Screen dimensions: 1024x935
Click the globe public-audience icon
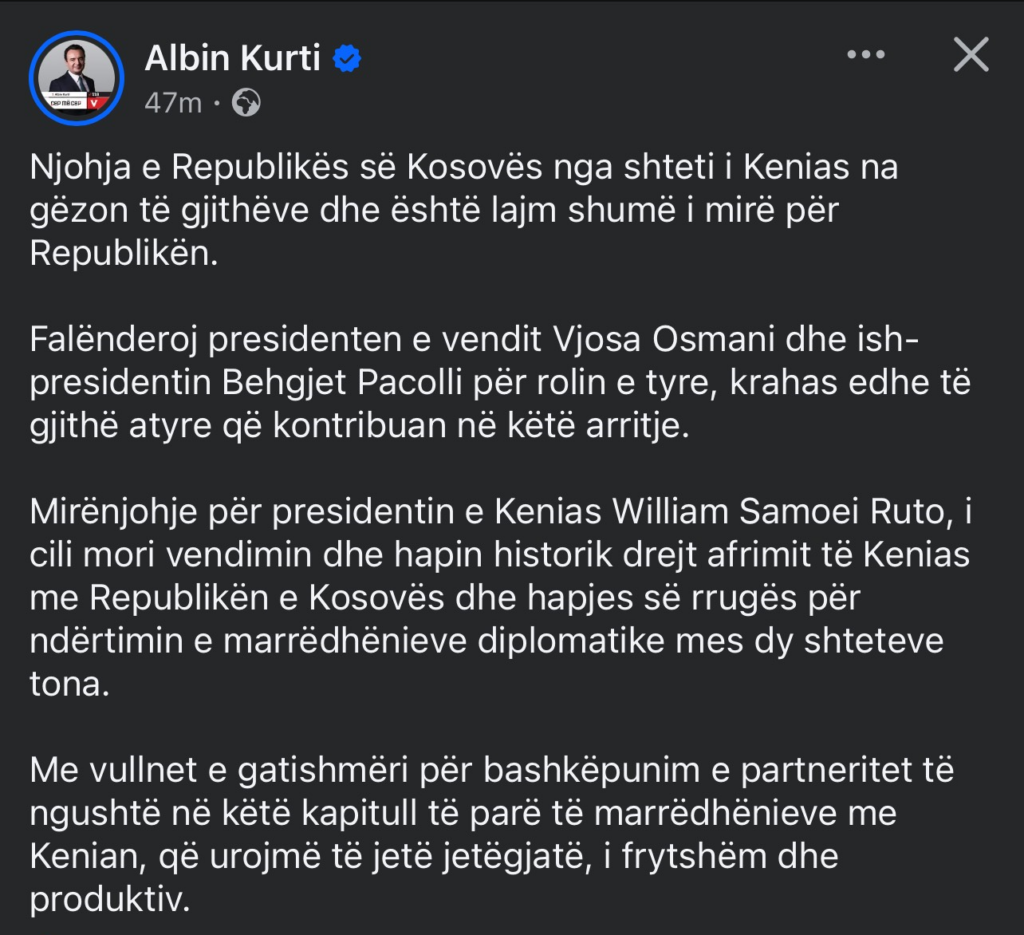(246, 102)
